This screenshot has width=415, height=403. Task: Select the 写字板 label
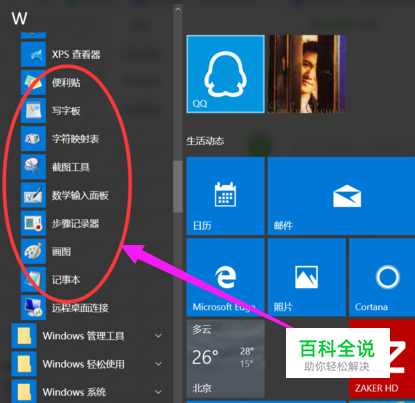point(66,111)
